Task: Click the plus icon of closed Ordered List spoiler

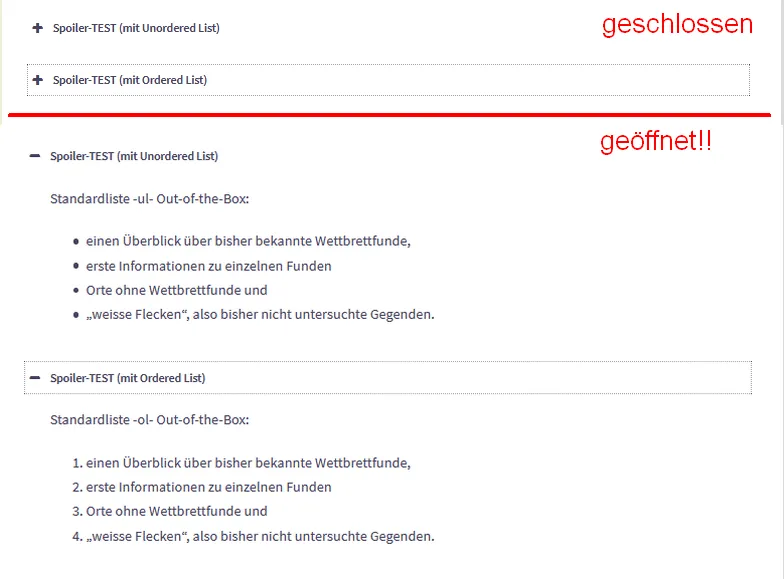Action: click(38, 80)
